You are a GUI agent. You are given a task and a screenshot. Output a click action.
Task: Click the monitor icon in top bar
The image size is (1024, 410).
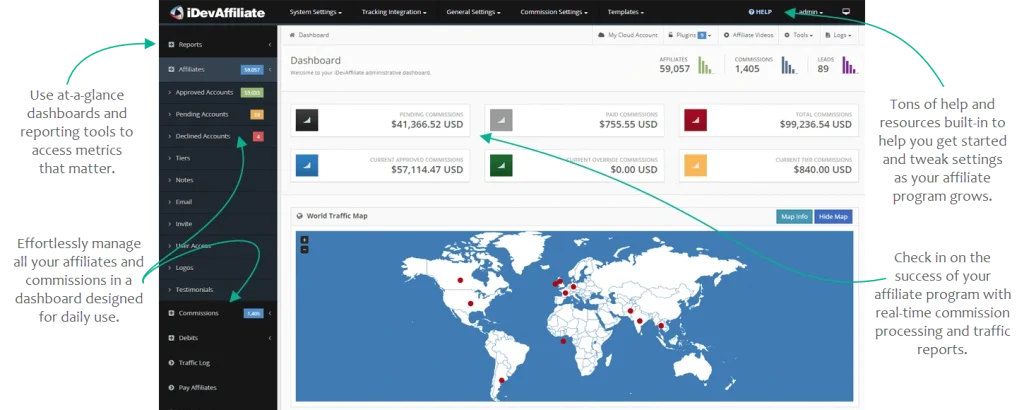846,12
